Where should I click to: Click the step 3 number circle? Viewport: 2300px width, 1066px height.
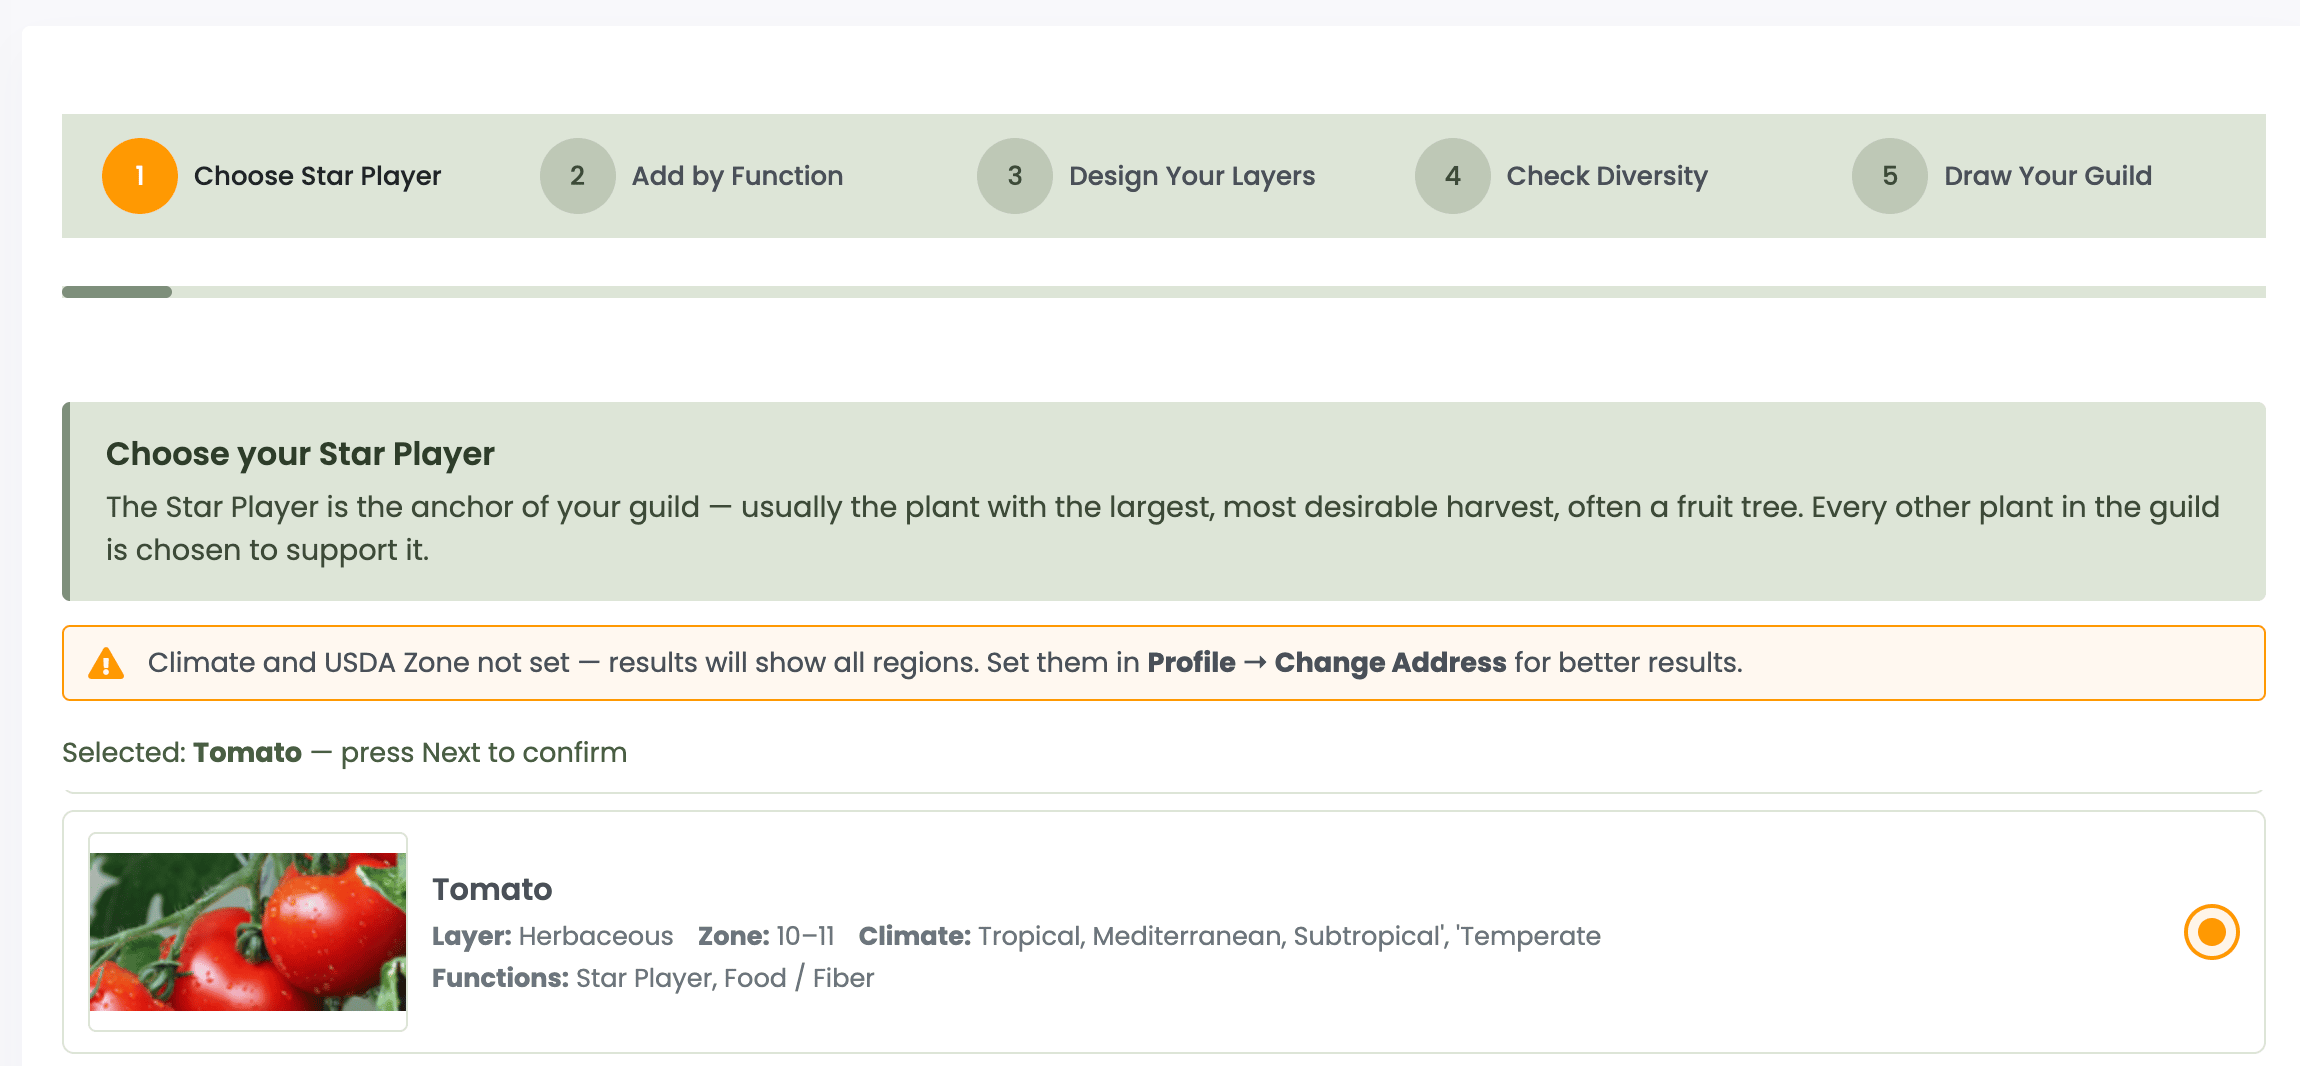coord(1014,176)
